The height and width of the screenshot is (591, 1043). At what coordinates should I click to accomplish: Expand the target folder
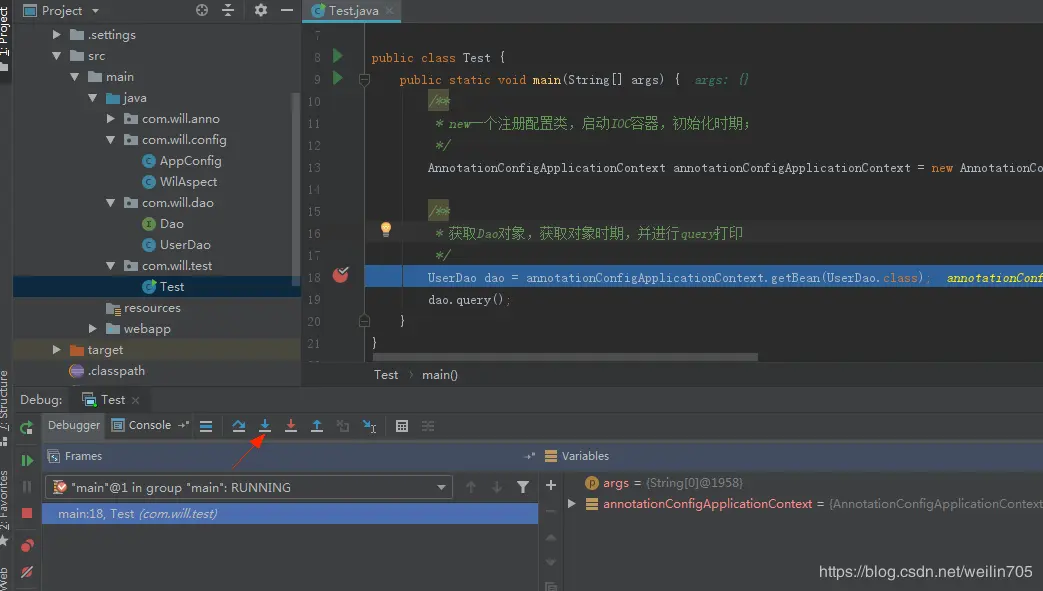(x=57, y=349)
